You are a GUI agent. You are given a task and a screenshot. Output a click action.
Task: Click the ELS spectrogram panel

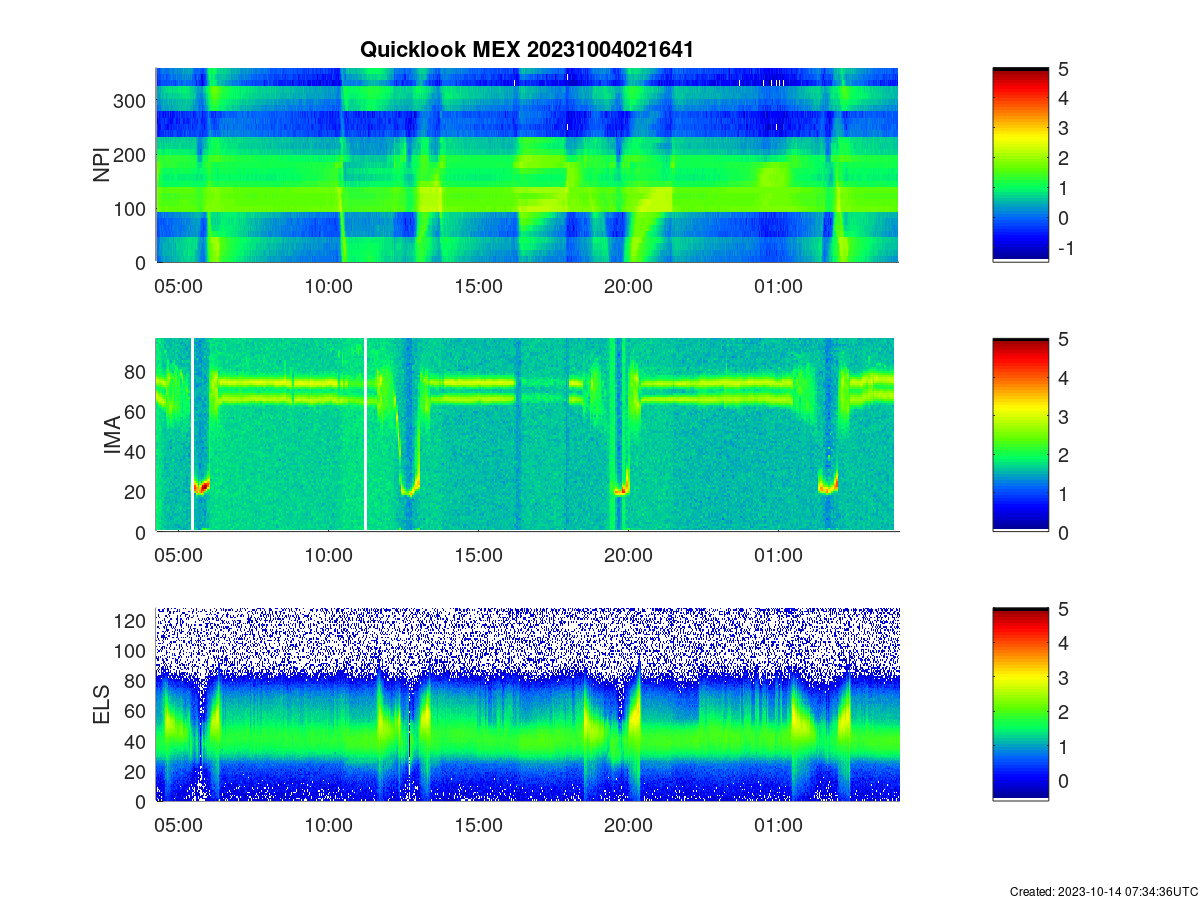(527, 704)
